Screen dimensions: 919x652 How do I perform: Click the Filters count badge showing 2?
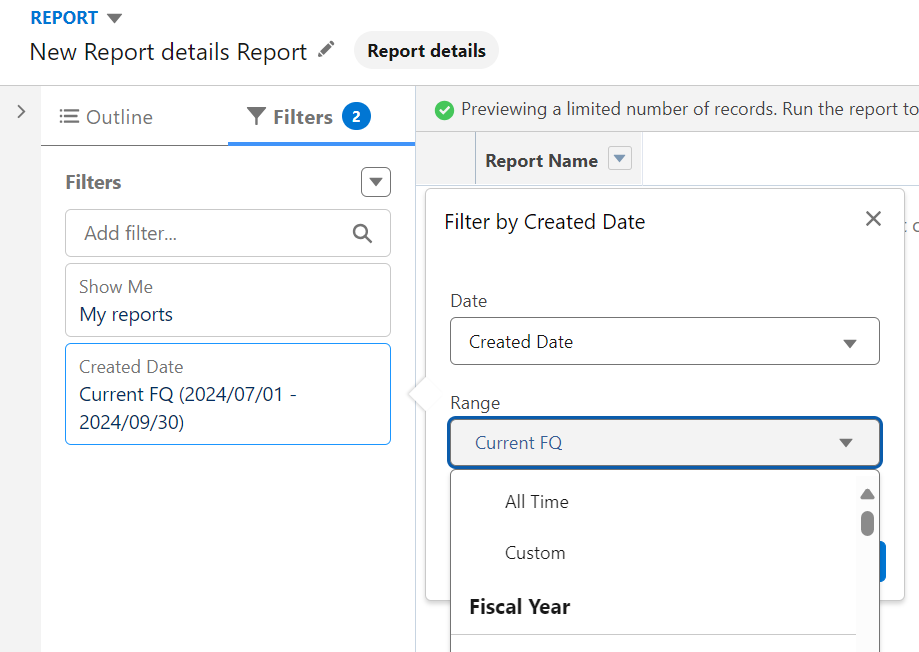tap(356, 116)
